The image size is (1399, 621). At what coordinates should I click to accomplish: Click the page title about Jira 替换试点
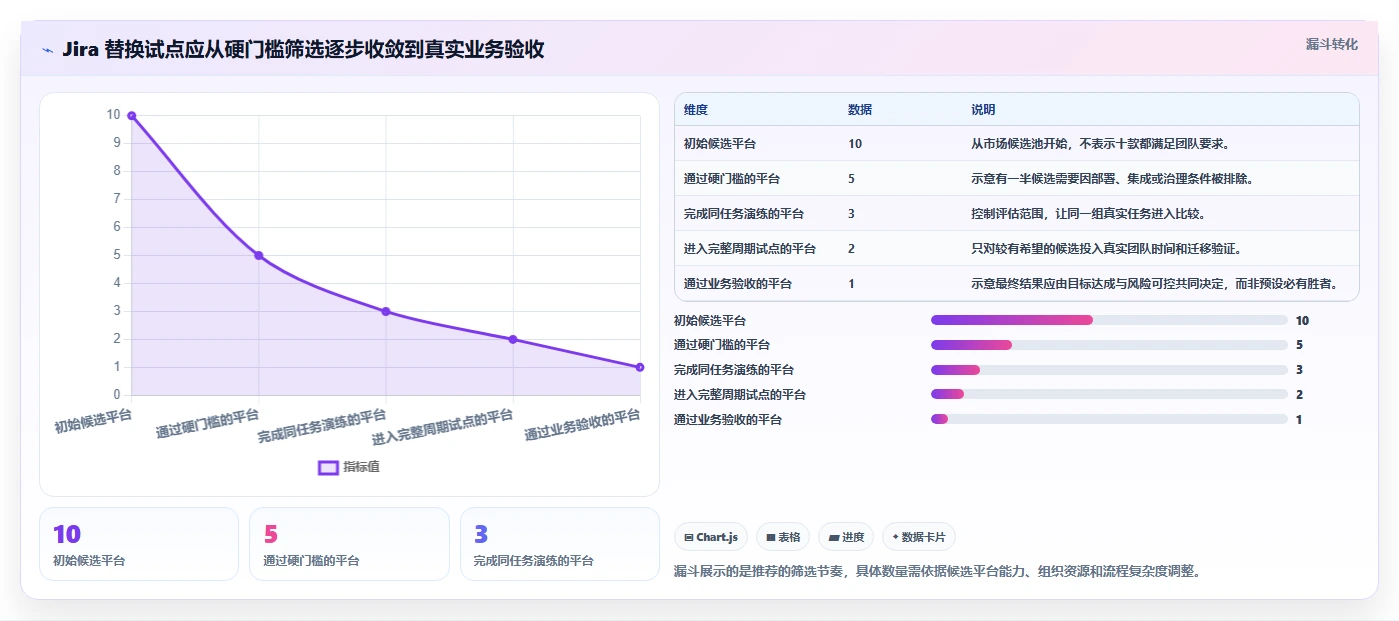point(303,50)
